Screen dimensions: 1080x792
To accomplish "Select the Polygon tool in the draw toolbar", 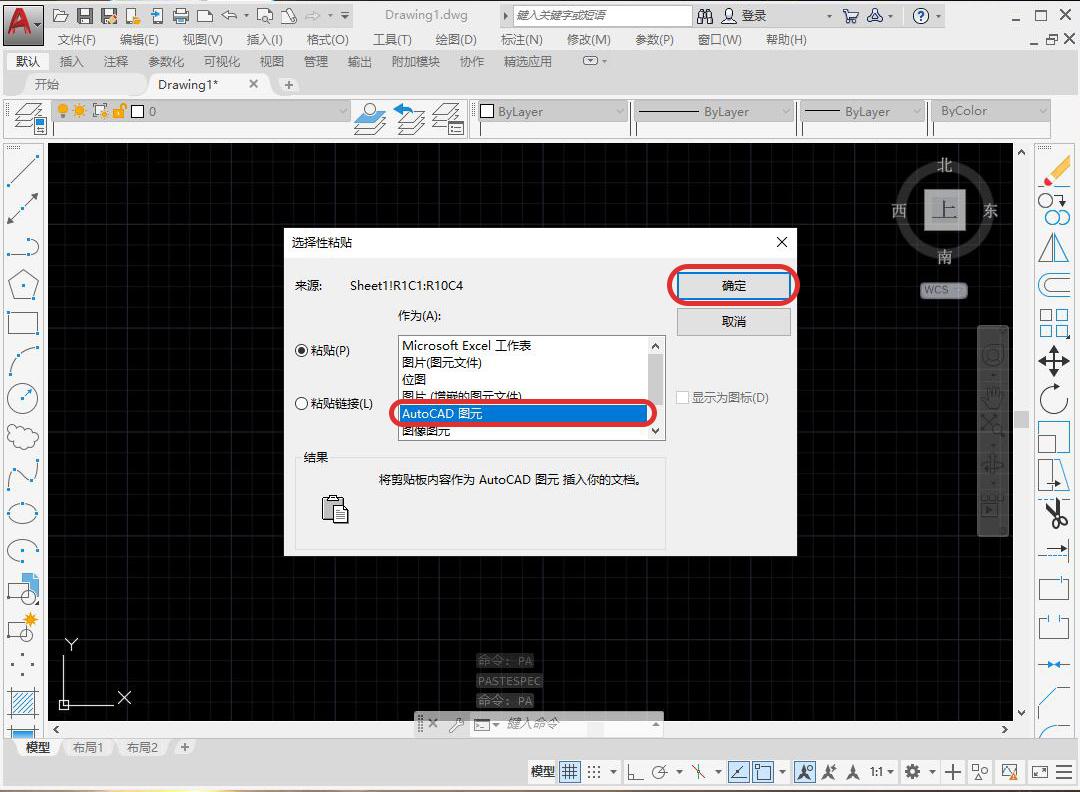I will [x=22, y=284].
